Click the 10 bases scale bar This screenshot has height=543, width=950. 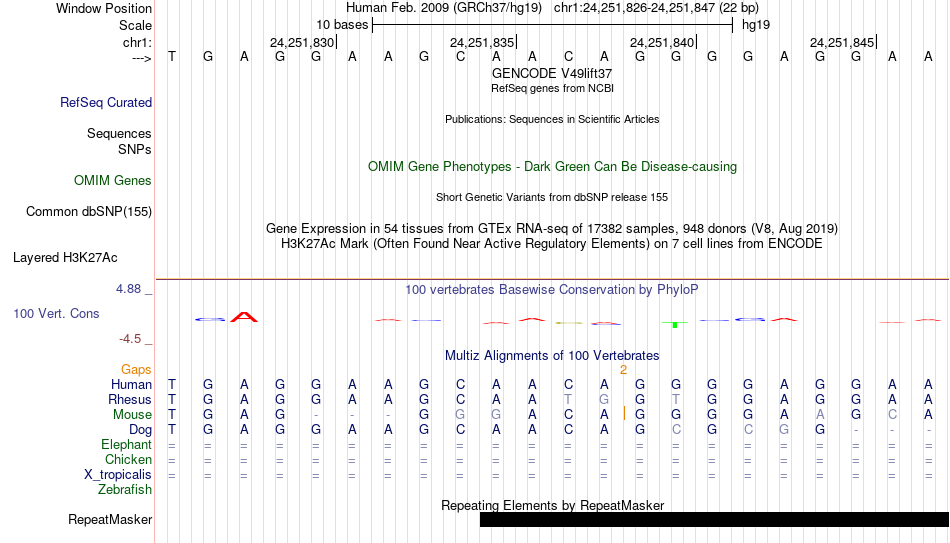point(553,25)
